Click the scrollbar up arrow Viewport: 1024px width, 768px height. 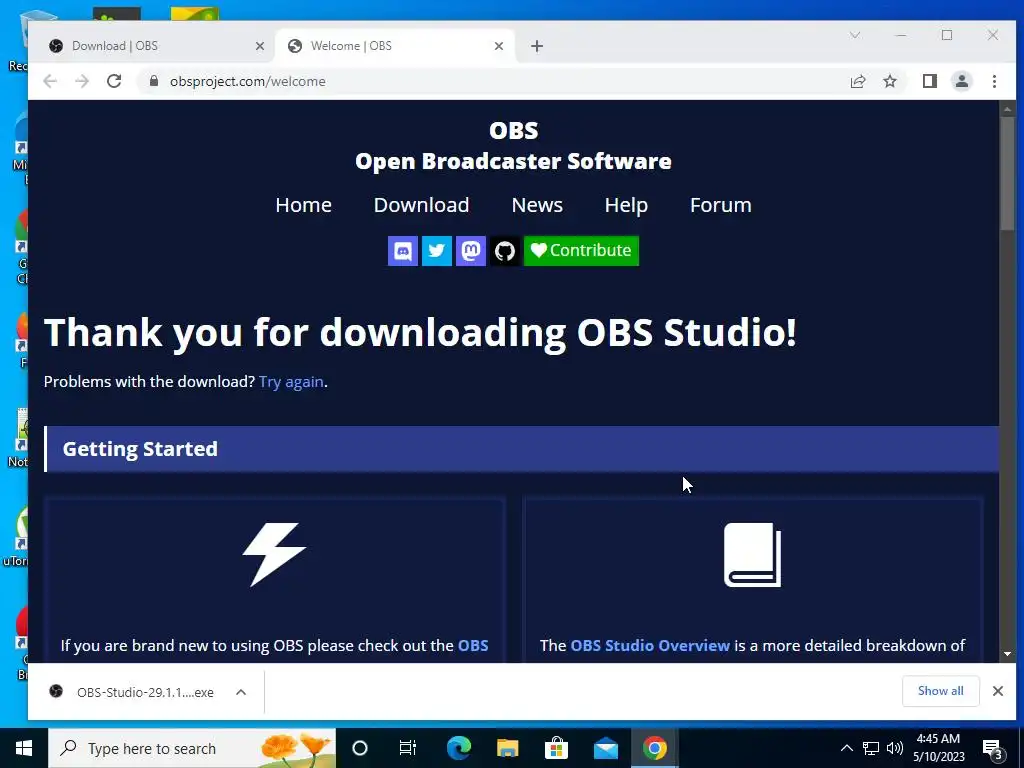tap(1008, 108)
